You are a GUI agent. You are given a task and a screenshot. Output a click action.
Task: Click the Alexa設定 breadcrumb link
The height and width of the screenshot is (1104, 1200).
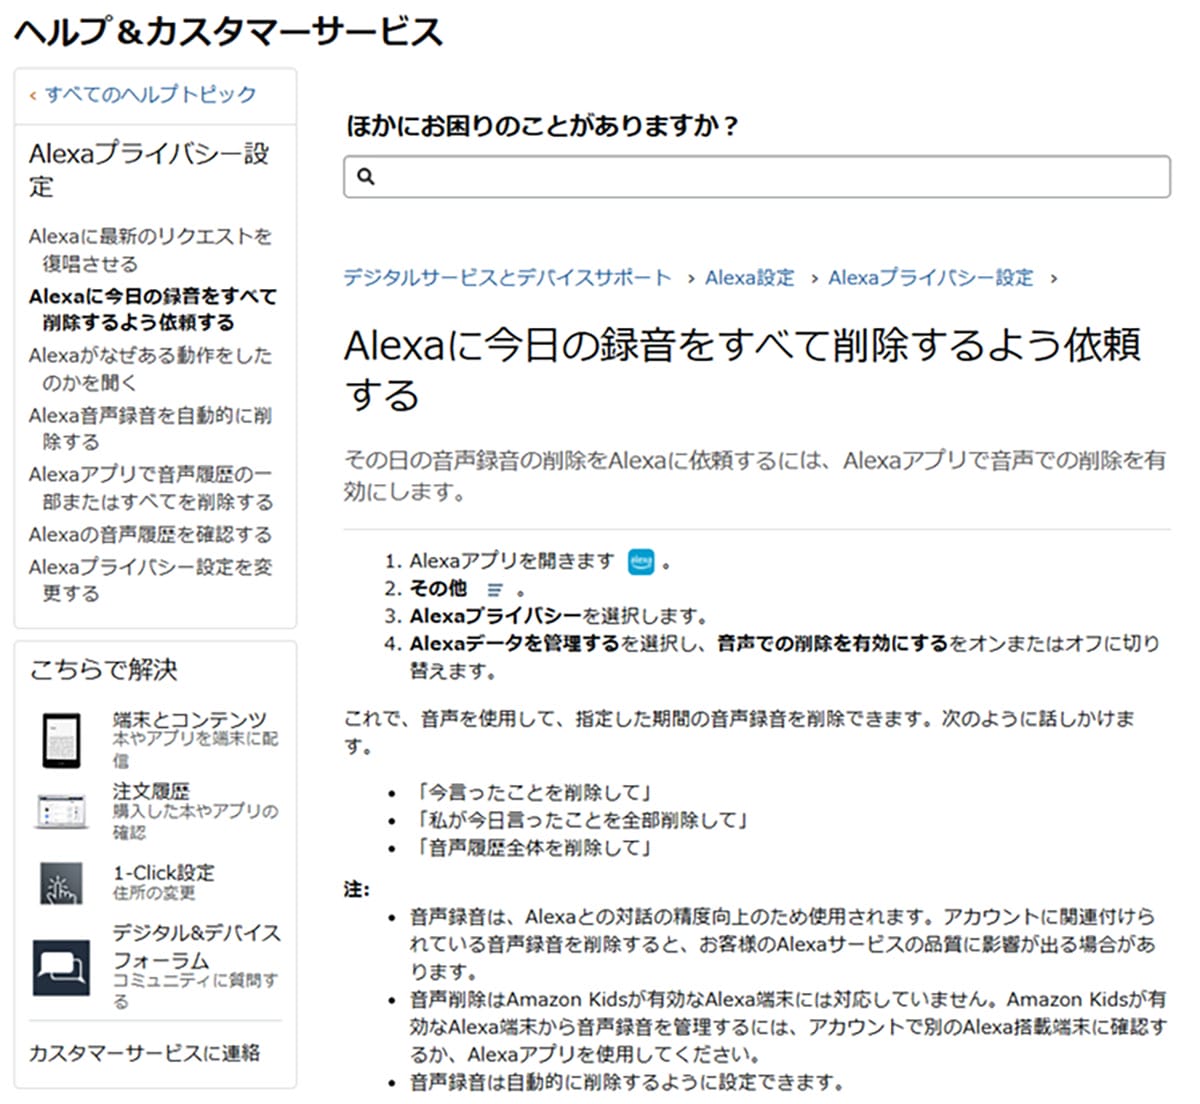click(x=749, y=278)
